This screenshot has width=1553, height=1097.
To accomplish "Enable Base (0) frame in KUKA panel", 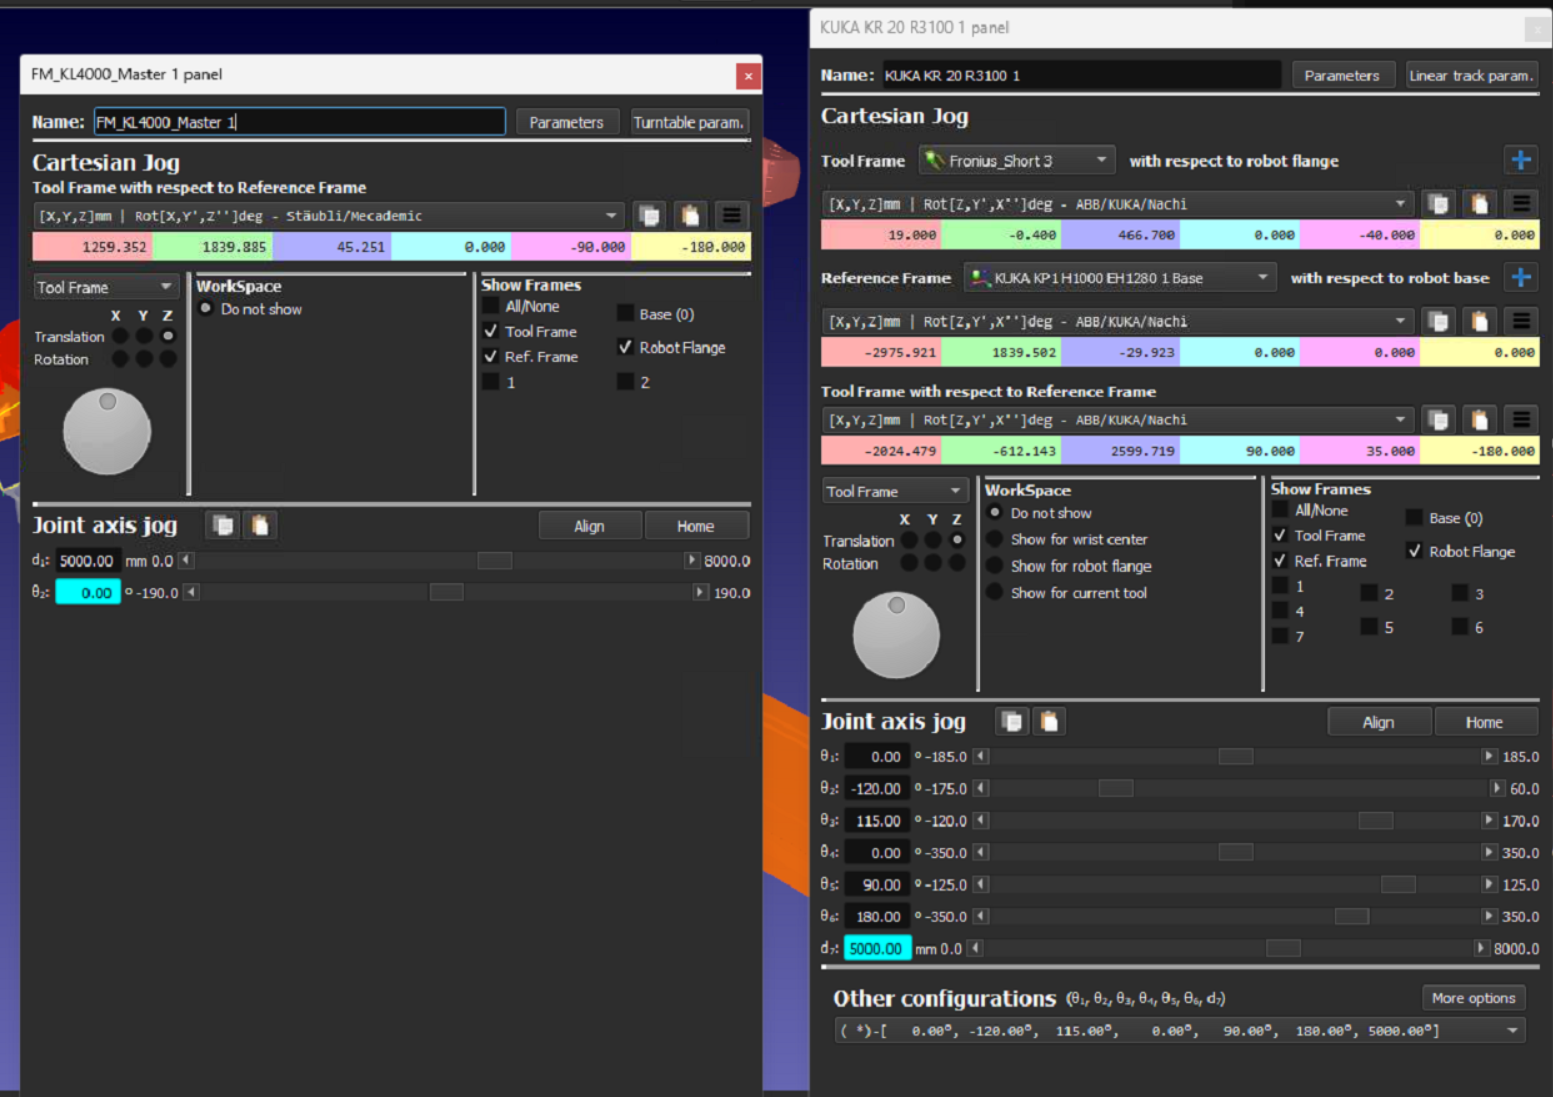I will click(1414, 518).
